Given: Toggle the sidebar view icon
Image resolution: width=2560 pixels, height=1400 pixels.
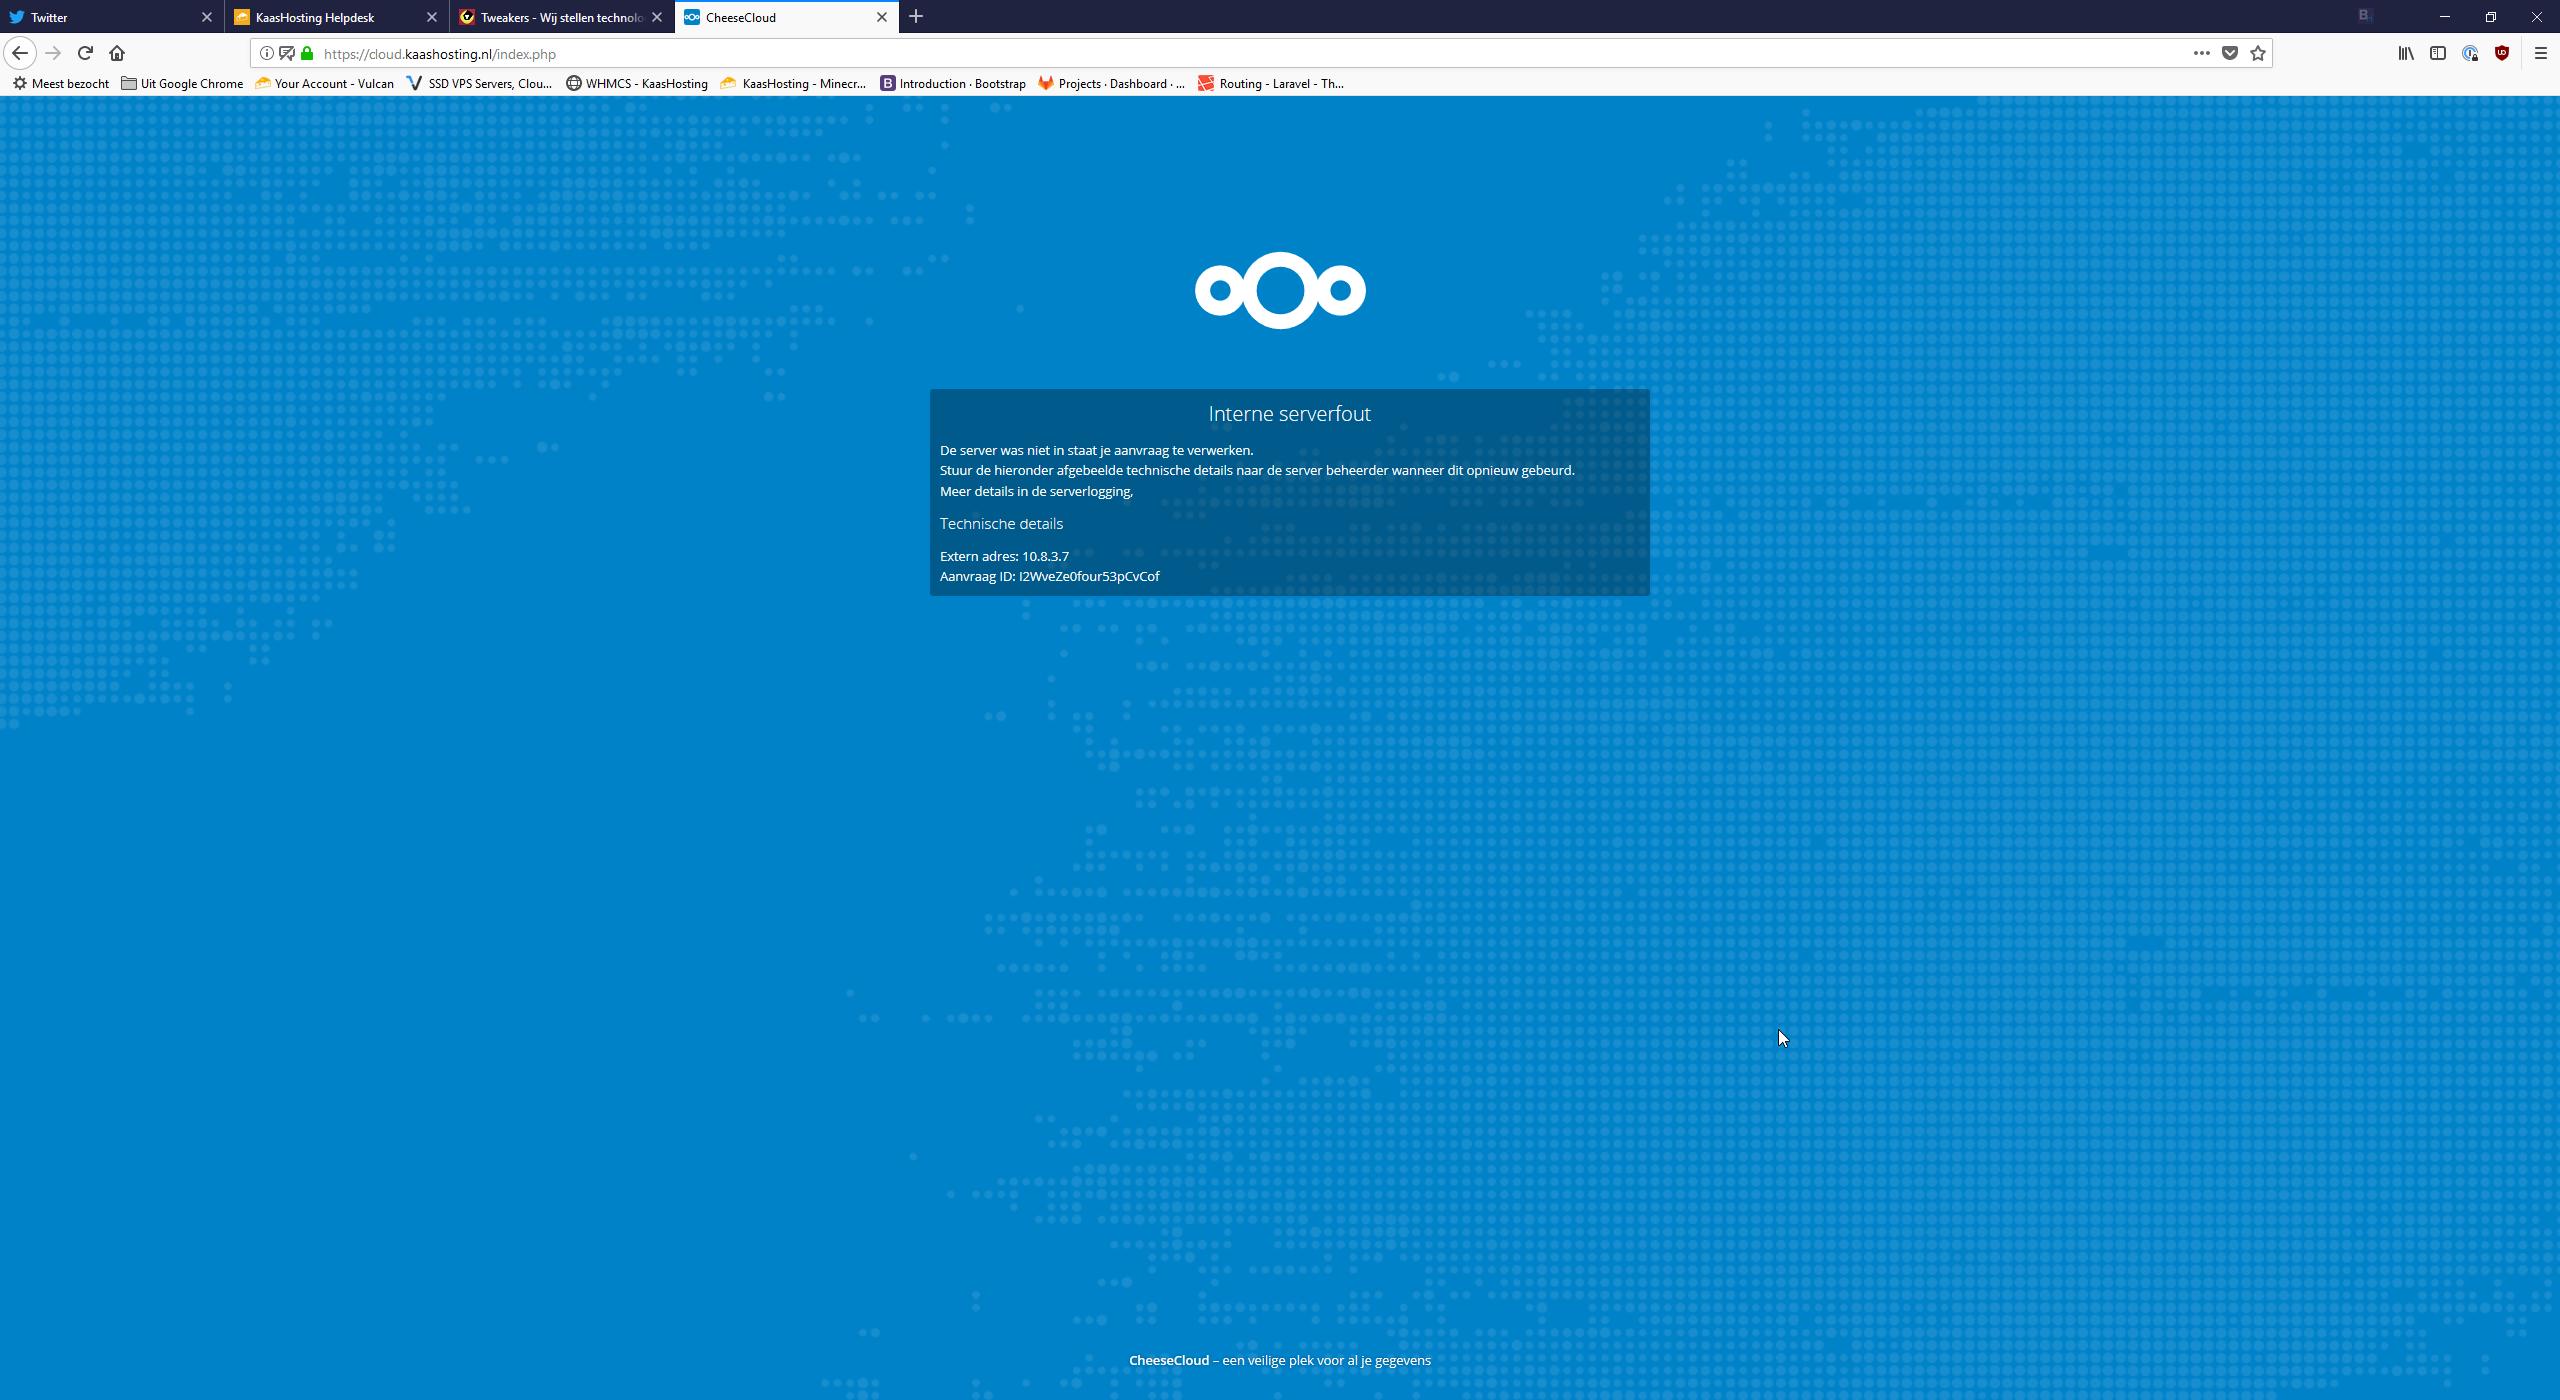Looking at the screenshot, I should [x=2437, y=53].
